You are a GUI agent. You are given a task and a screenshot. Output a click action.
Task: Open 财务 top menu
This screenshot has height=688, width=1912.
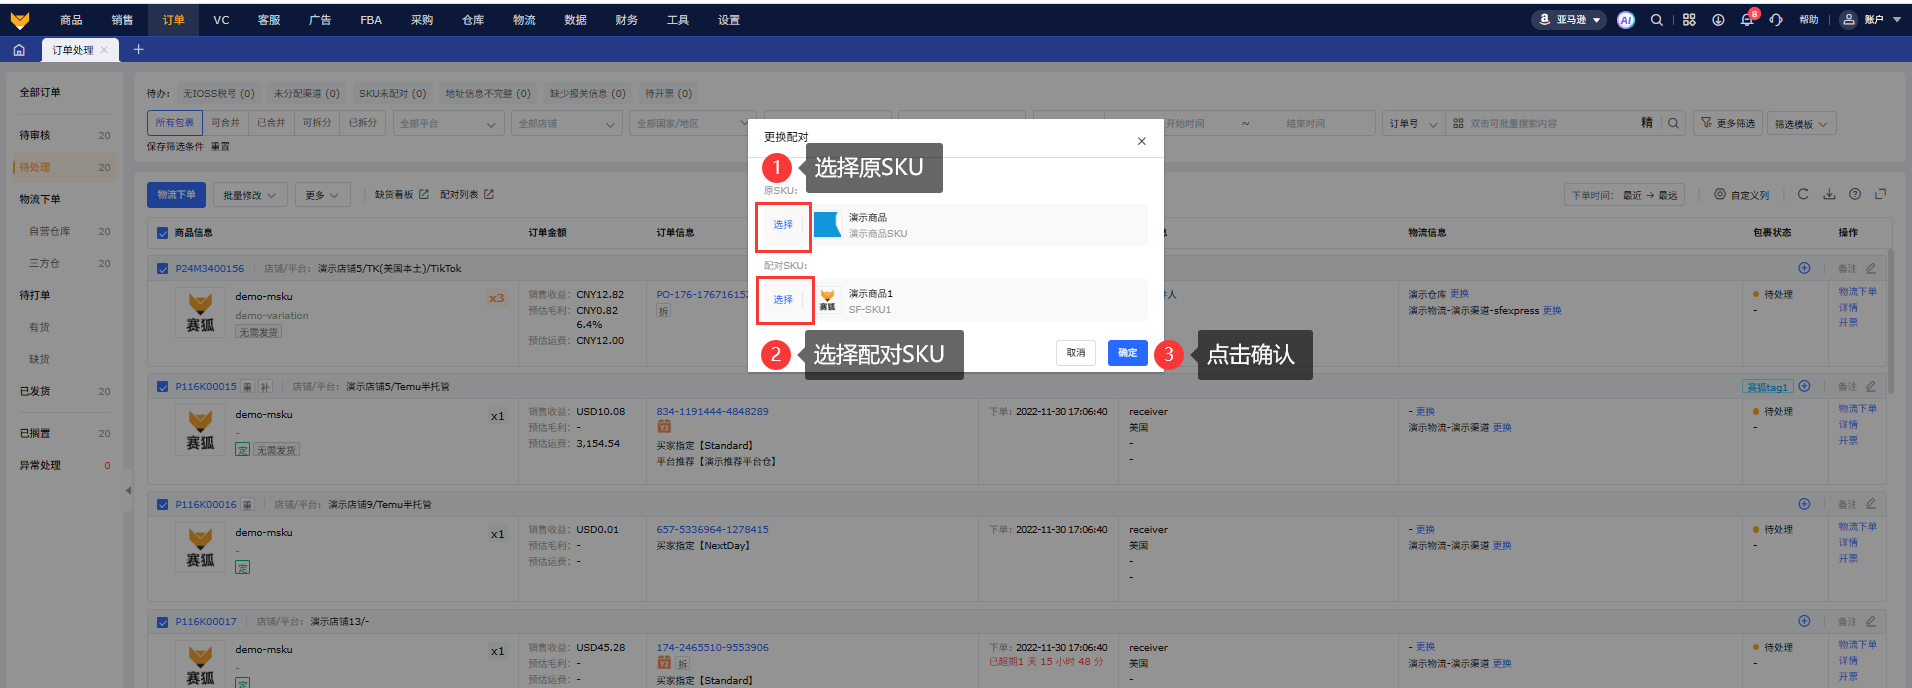[626, 20]
